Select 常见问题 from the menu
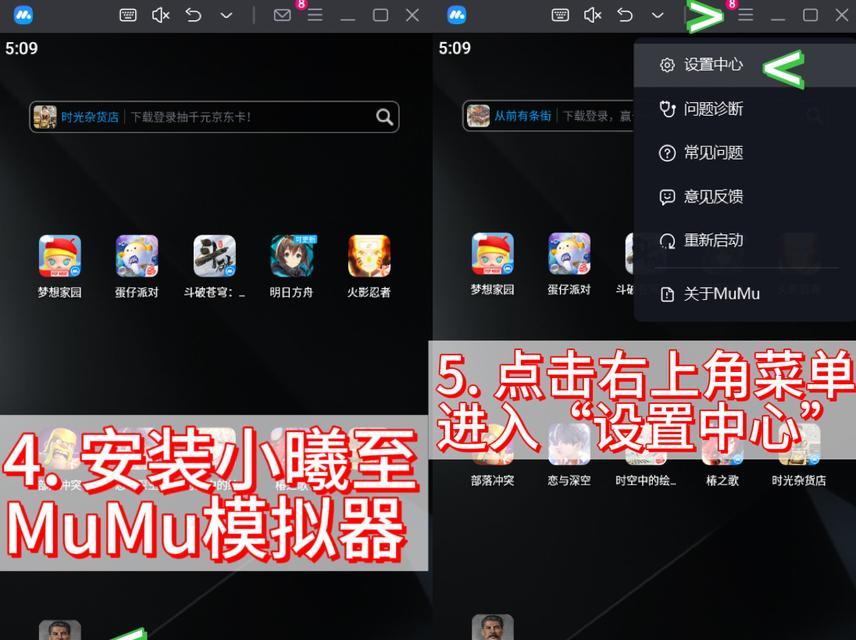The image size is (856, 640). point(745,153)
